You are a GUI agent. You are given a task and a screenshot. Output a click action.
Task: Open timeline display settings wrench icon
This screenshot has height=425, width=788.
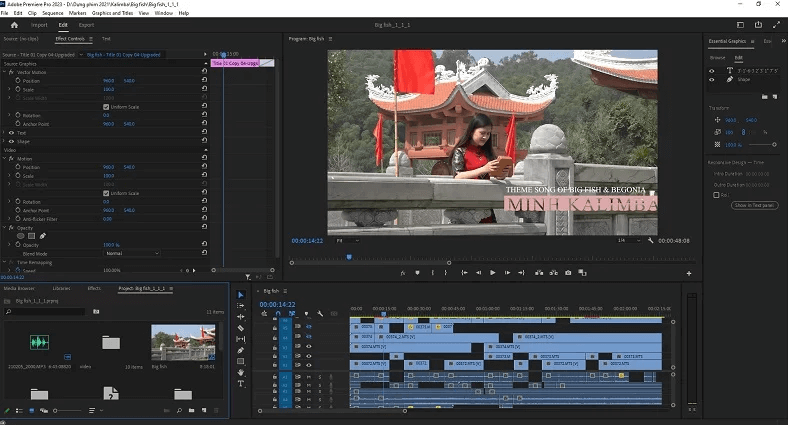click(320, 313)
